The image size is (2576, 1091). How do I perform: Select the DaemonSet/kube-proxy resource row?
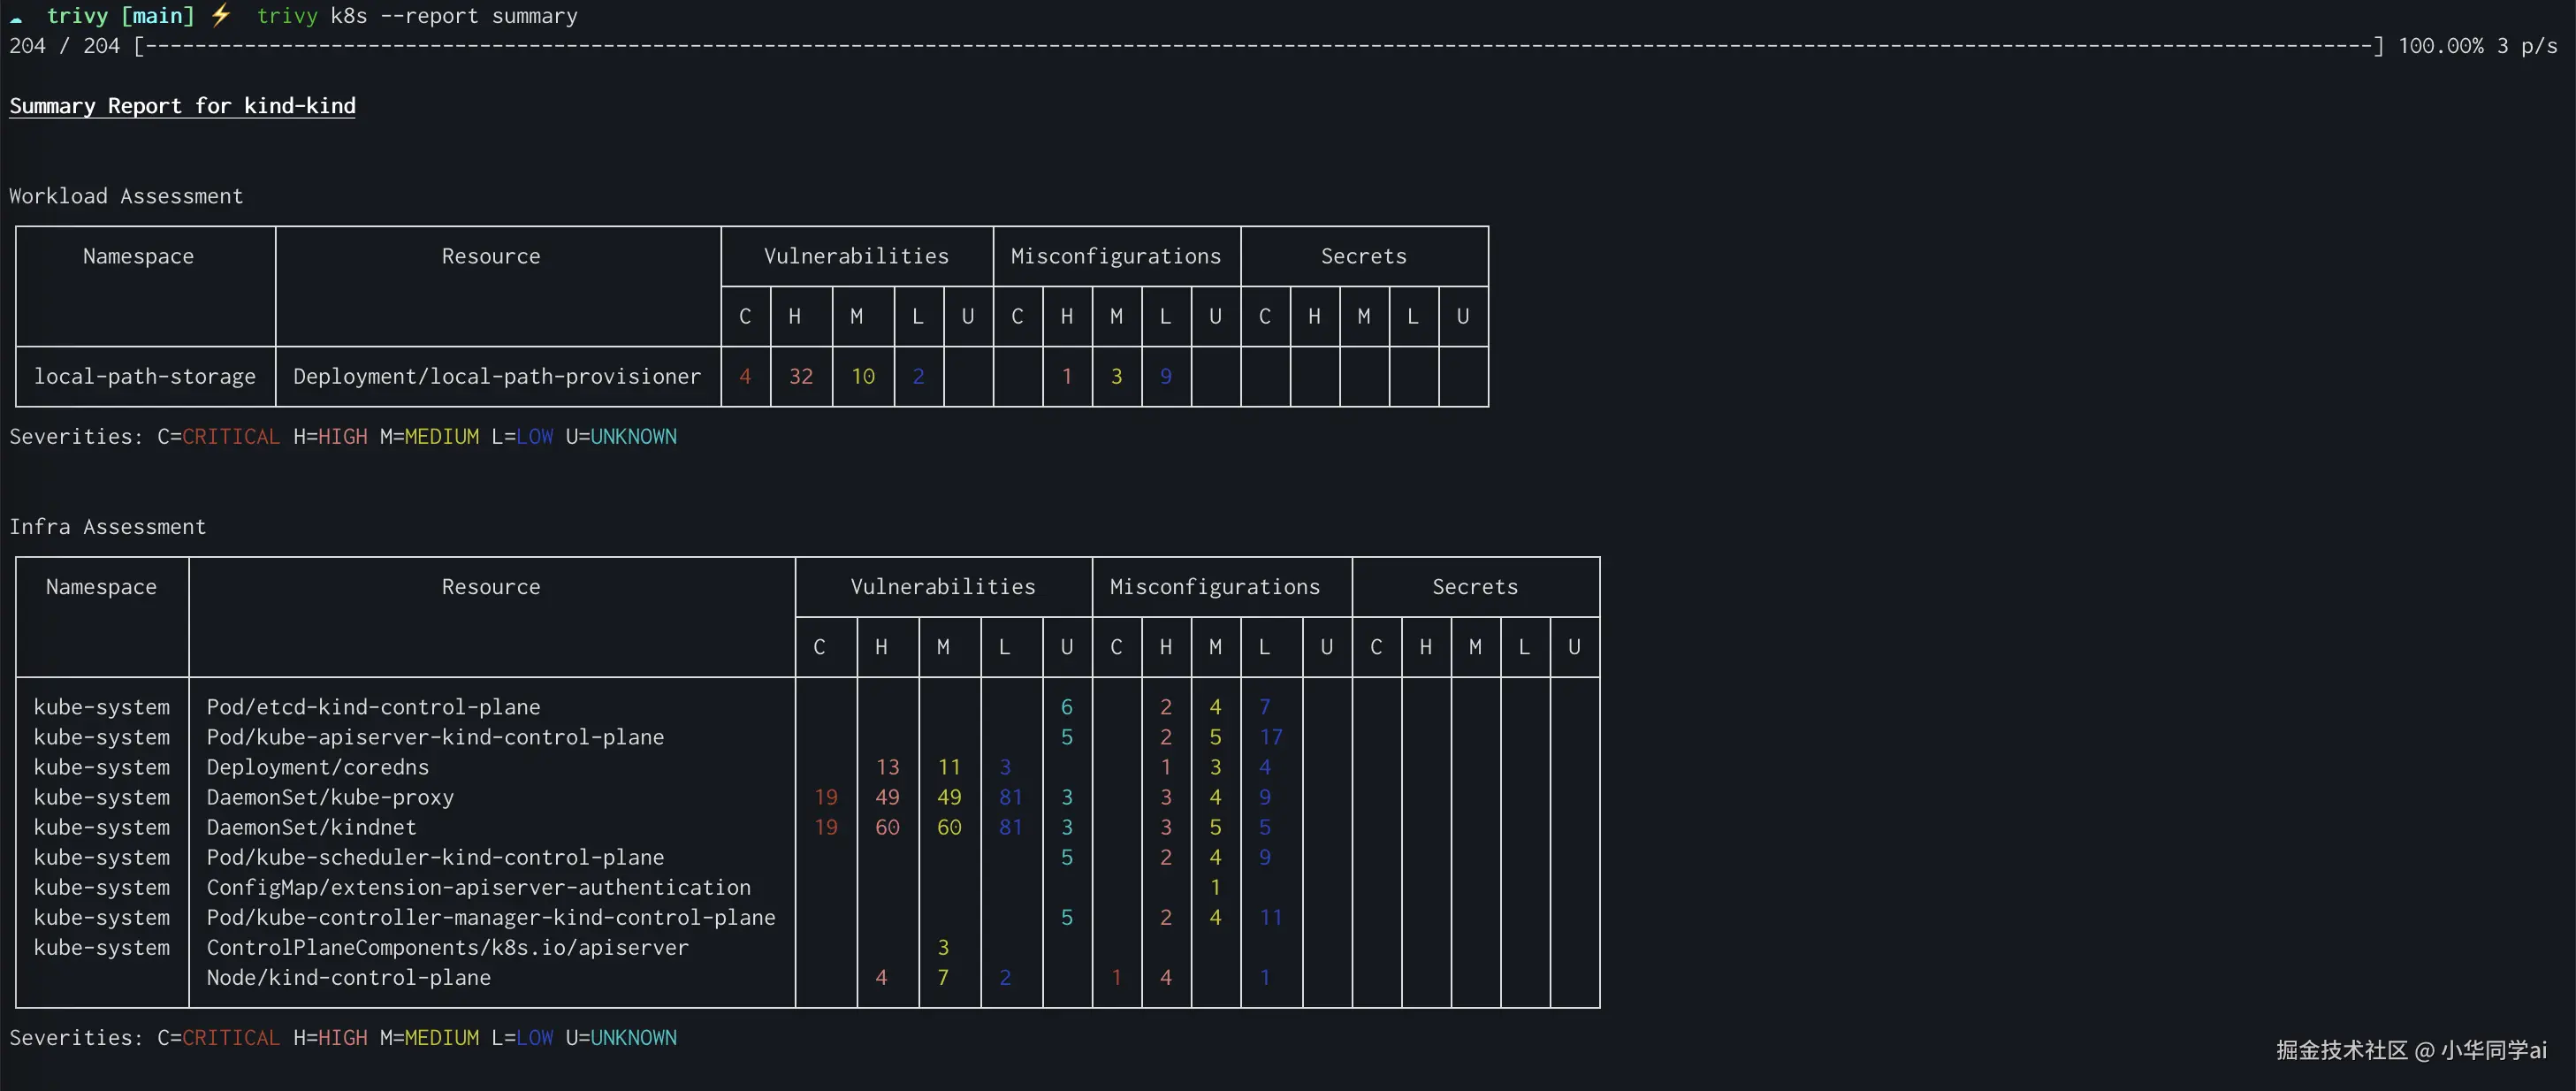pos(330,797)
